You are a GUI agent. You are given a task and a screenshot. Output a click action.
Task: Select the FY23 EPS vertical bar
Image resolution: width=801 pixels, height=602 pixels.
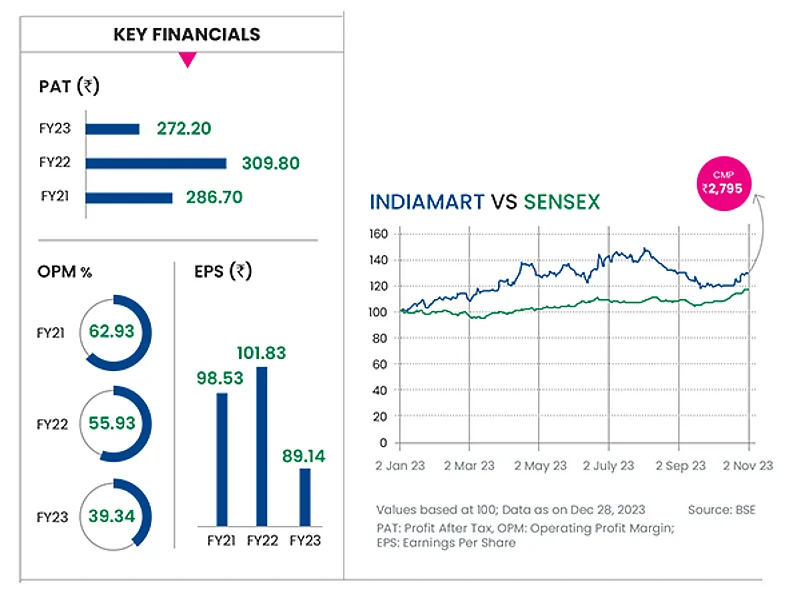coord(305,496)
